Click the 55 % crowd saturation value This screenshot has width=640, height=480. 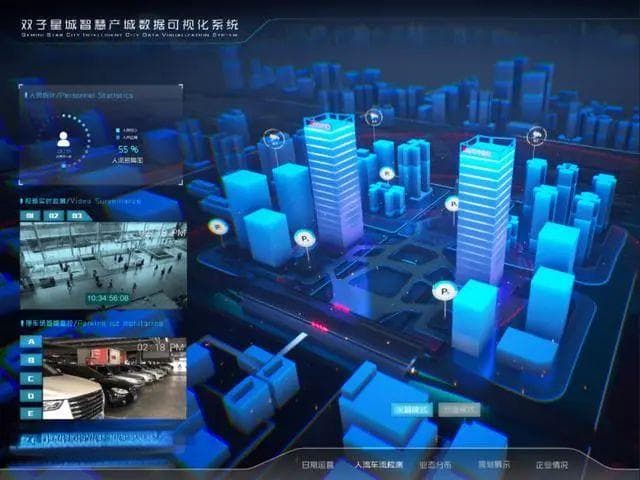point(128,149)
